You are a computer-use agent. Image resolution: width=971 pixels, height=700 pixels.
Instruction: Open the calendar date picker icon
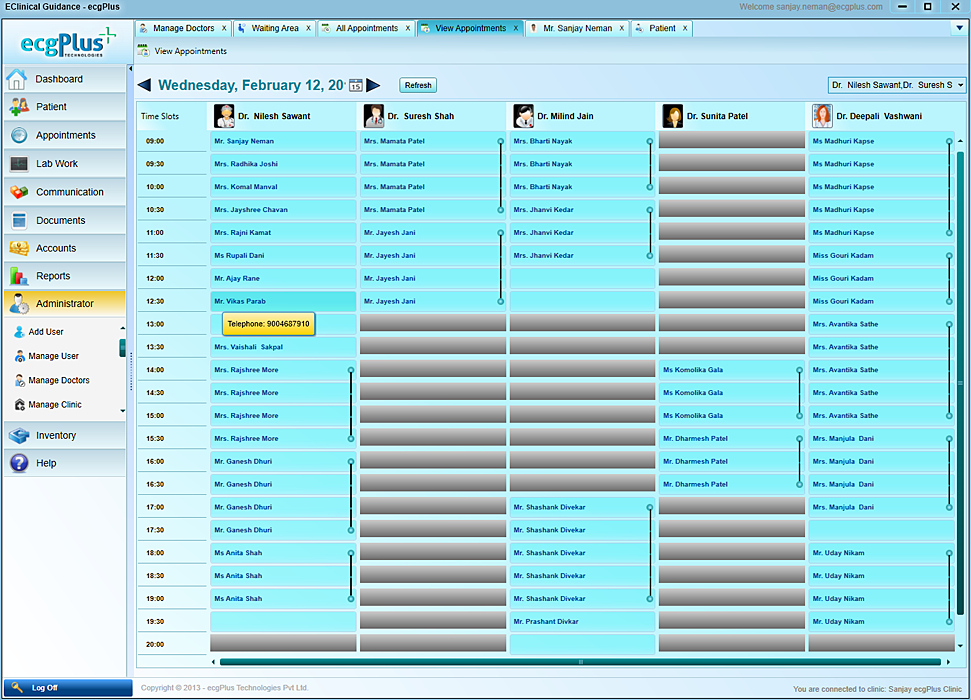tap(355, 86)
